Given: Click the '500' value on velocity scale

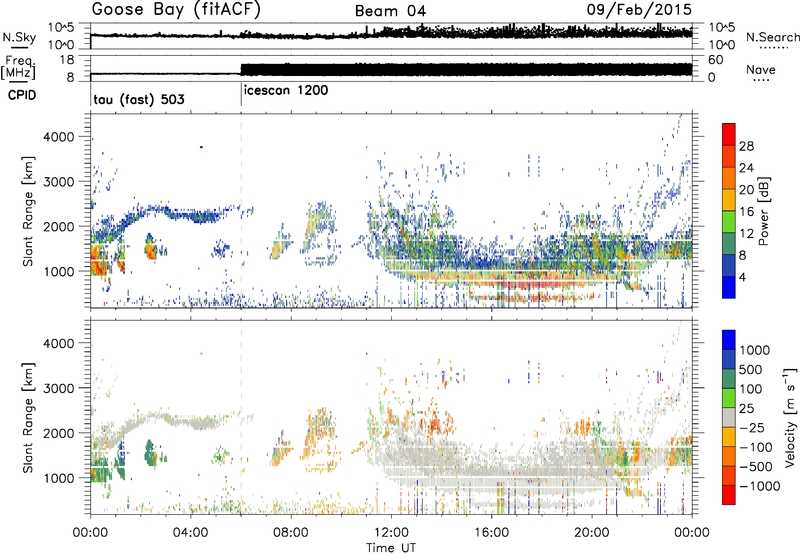Looking at the screenshot, I should tap(750, 370).
